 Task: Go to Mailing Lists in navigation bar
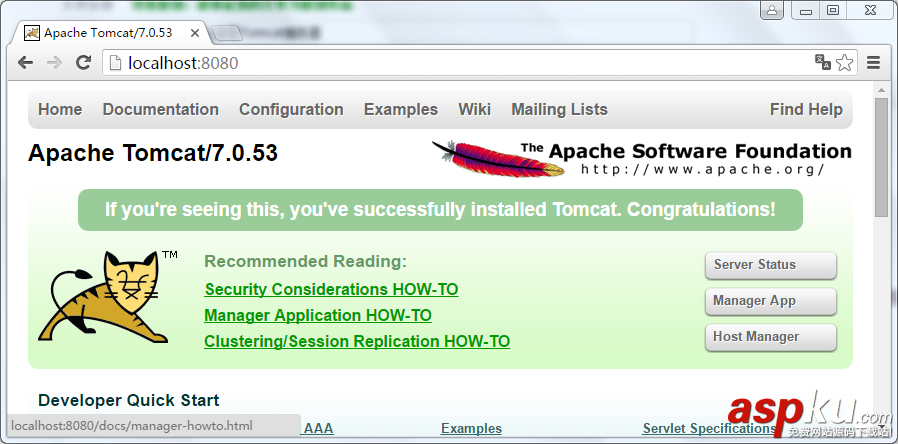click(559, 110)
